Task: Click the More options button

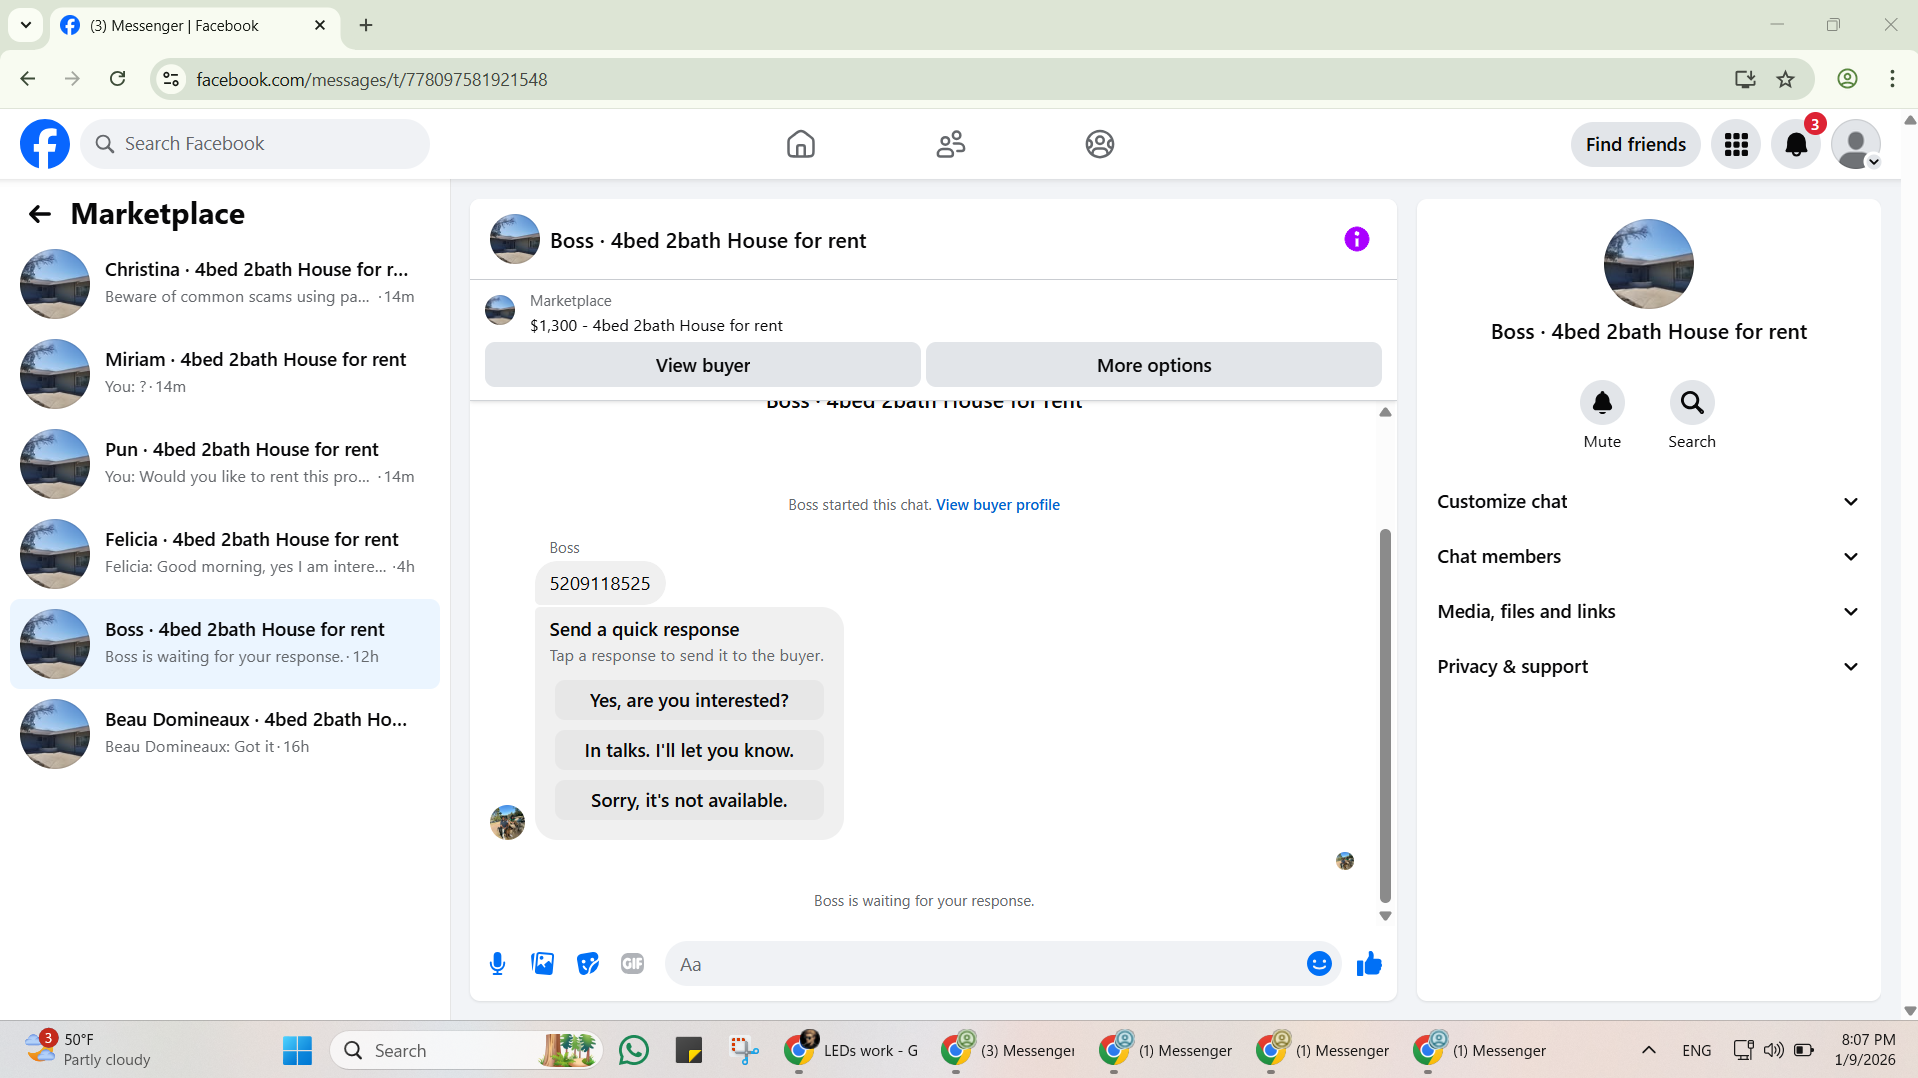Action: point(1153,365)
